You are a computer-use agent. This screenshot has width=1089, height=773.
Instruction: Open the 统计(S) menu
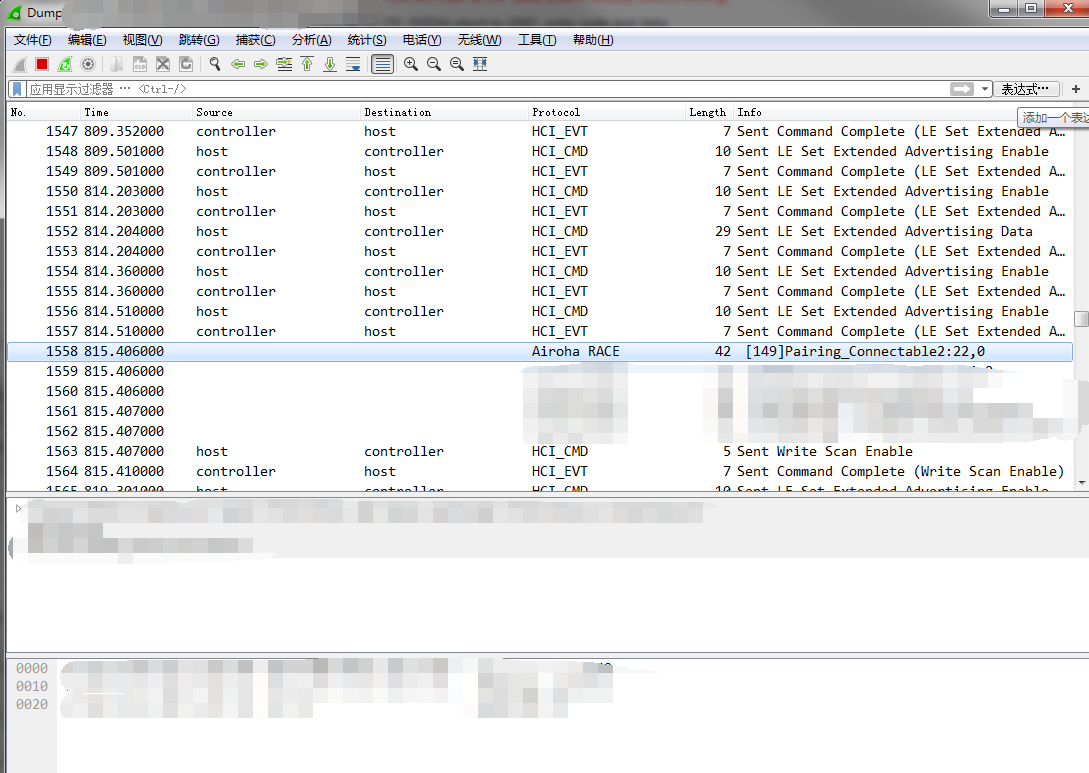tap(367, 40)
